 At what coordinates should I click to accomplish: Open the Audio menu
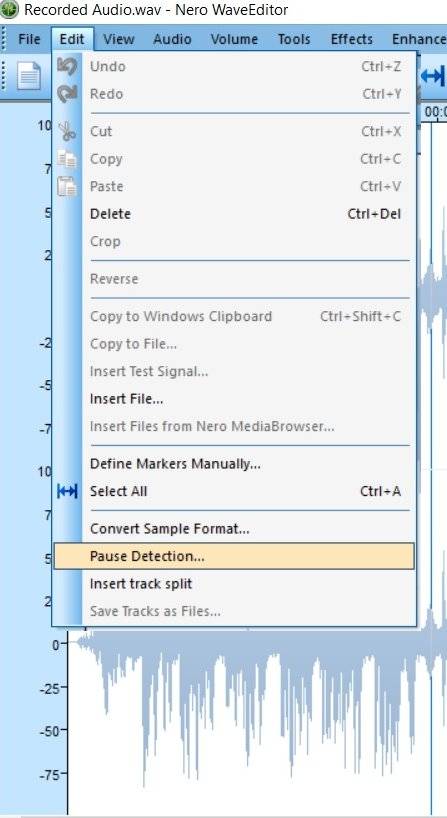pos(172,39)
